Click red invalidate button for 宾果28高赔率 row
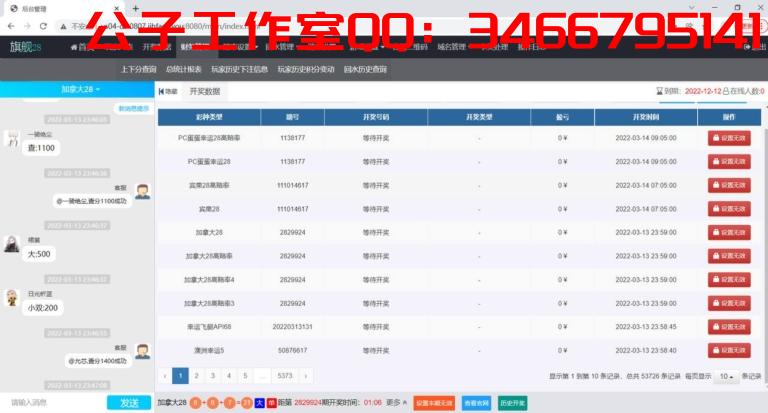Screen dimensions: 768x413 point(729,185)
